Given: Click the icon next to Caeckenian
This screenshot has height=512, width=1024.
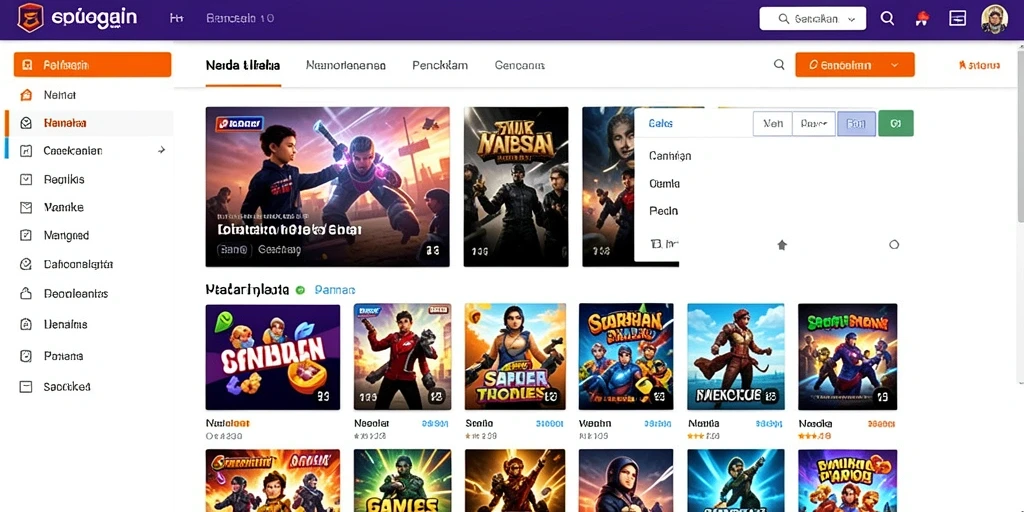Looking at the screenshot, I should tap(26, 151).
